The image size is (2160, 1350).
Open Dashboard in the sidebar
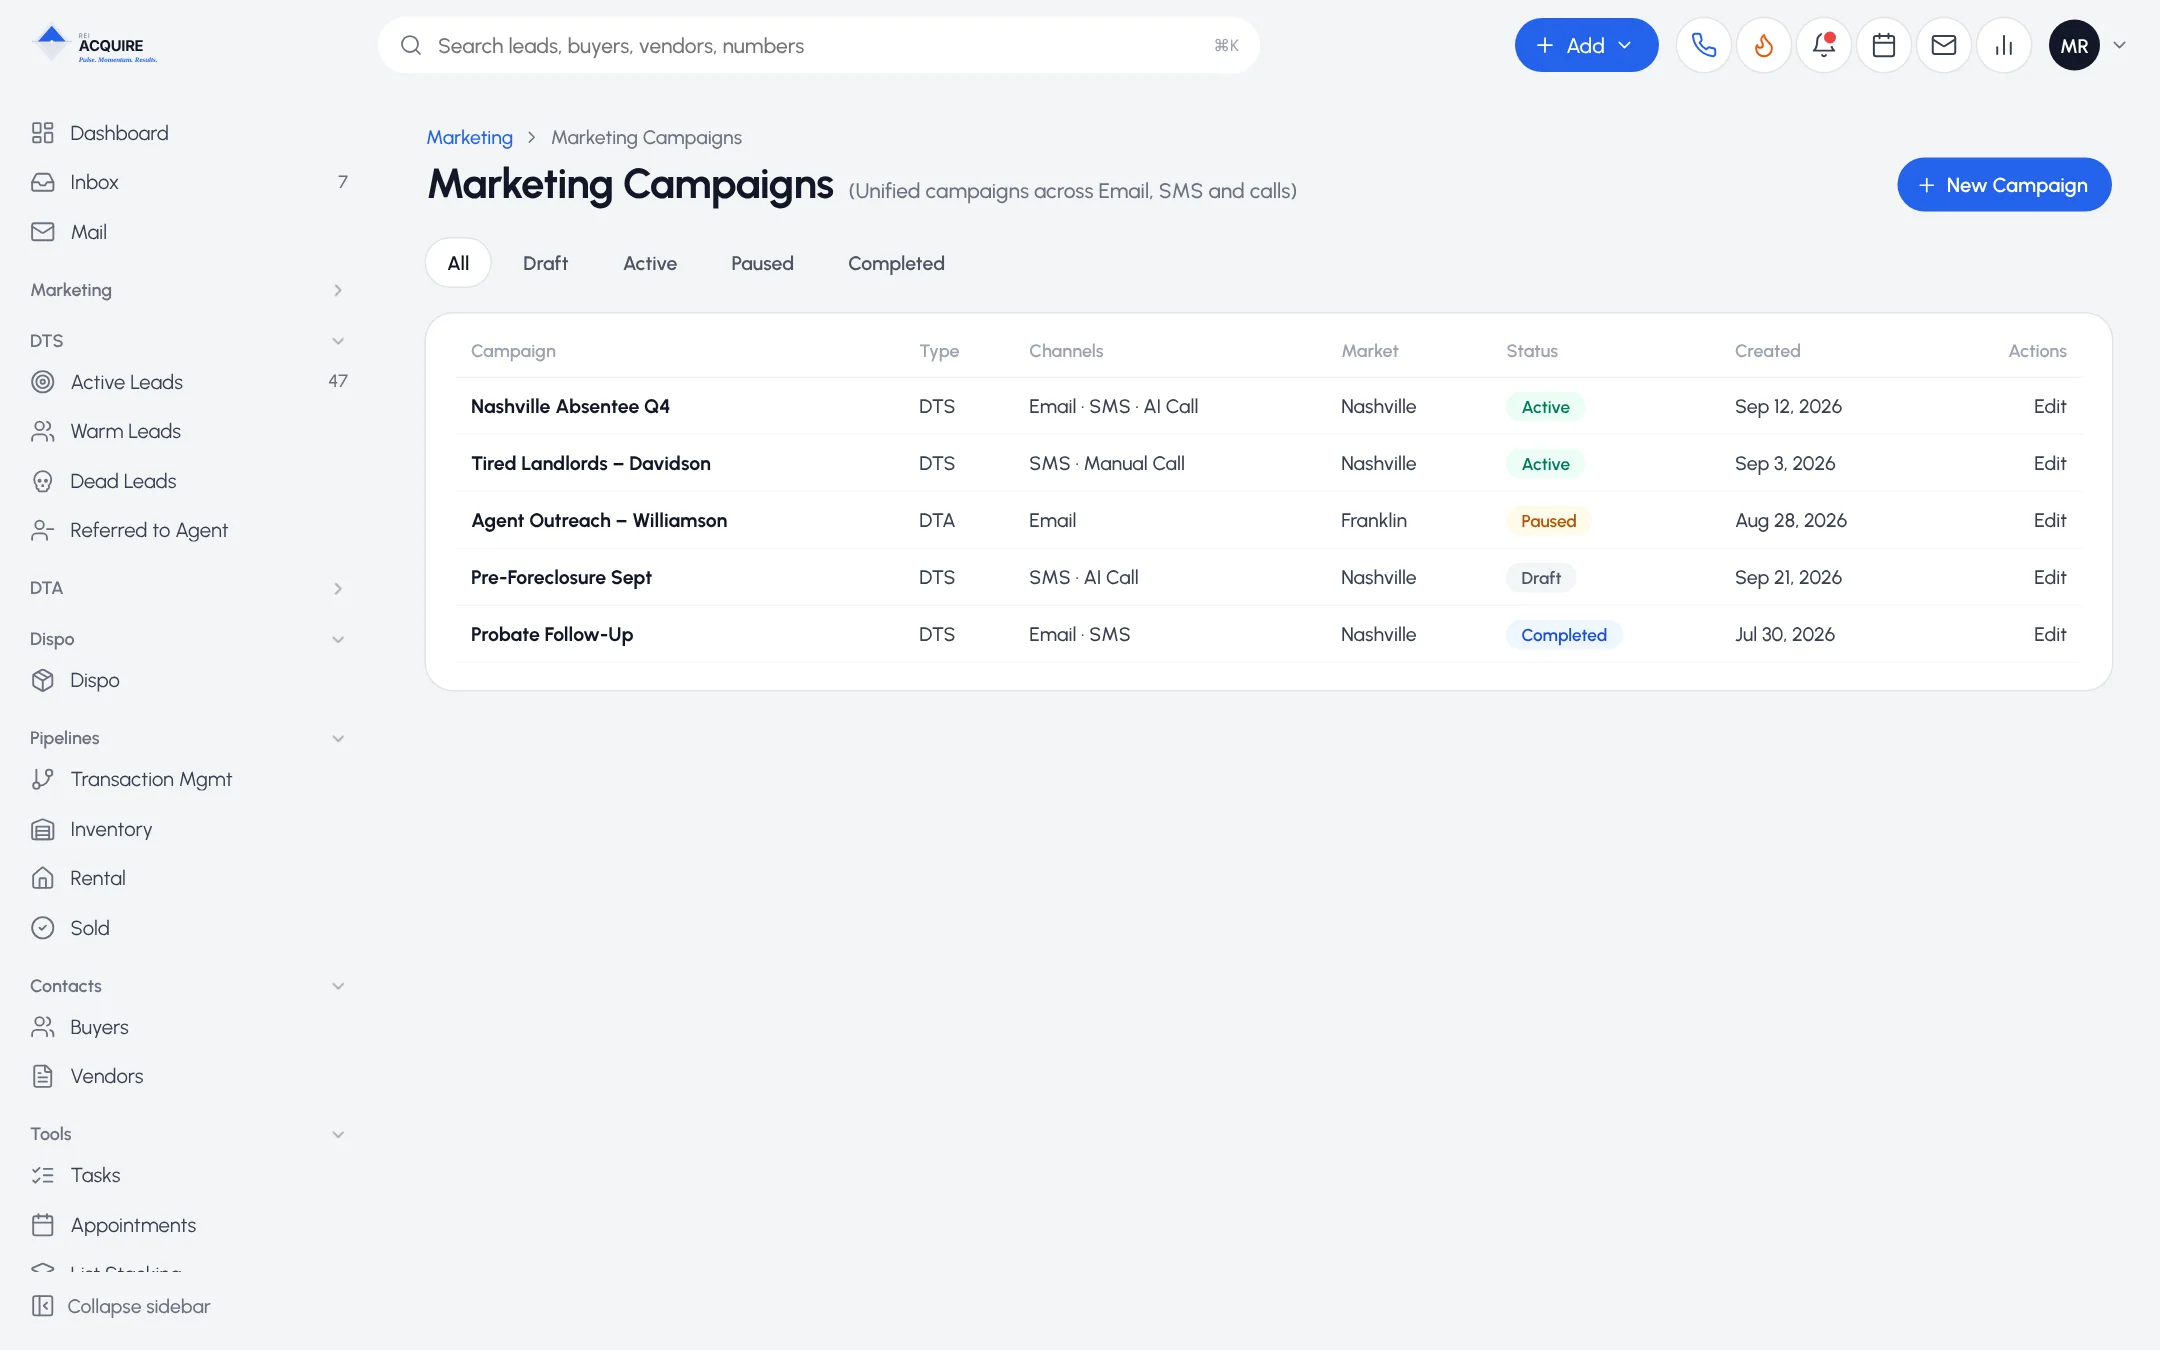tap(188, 133)
